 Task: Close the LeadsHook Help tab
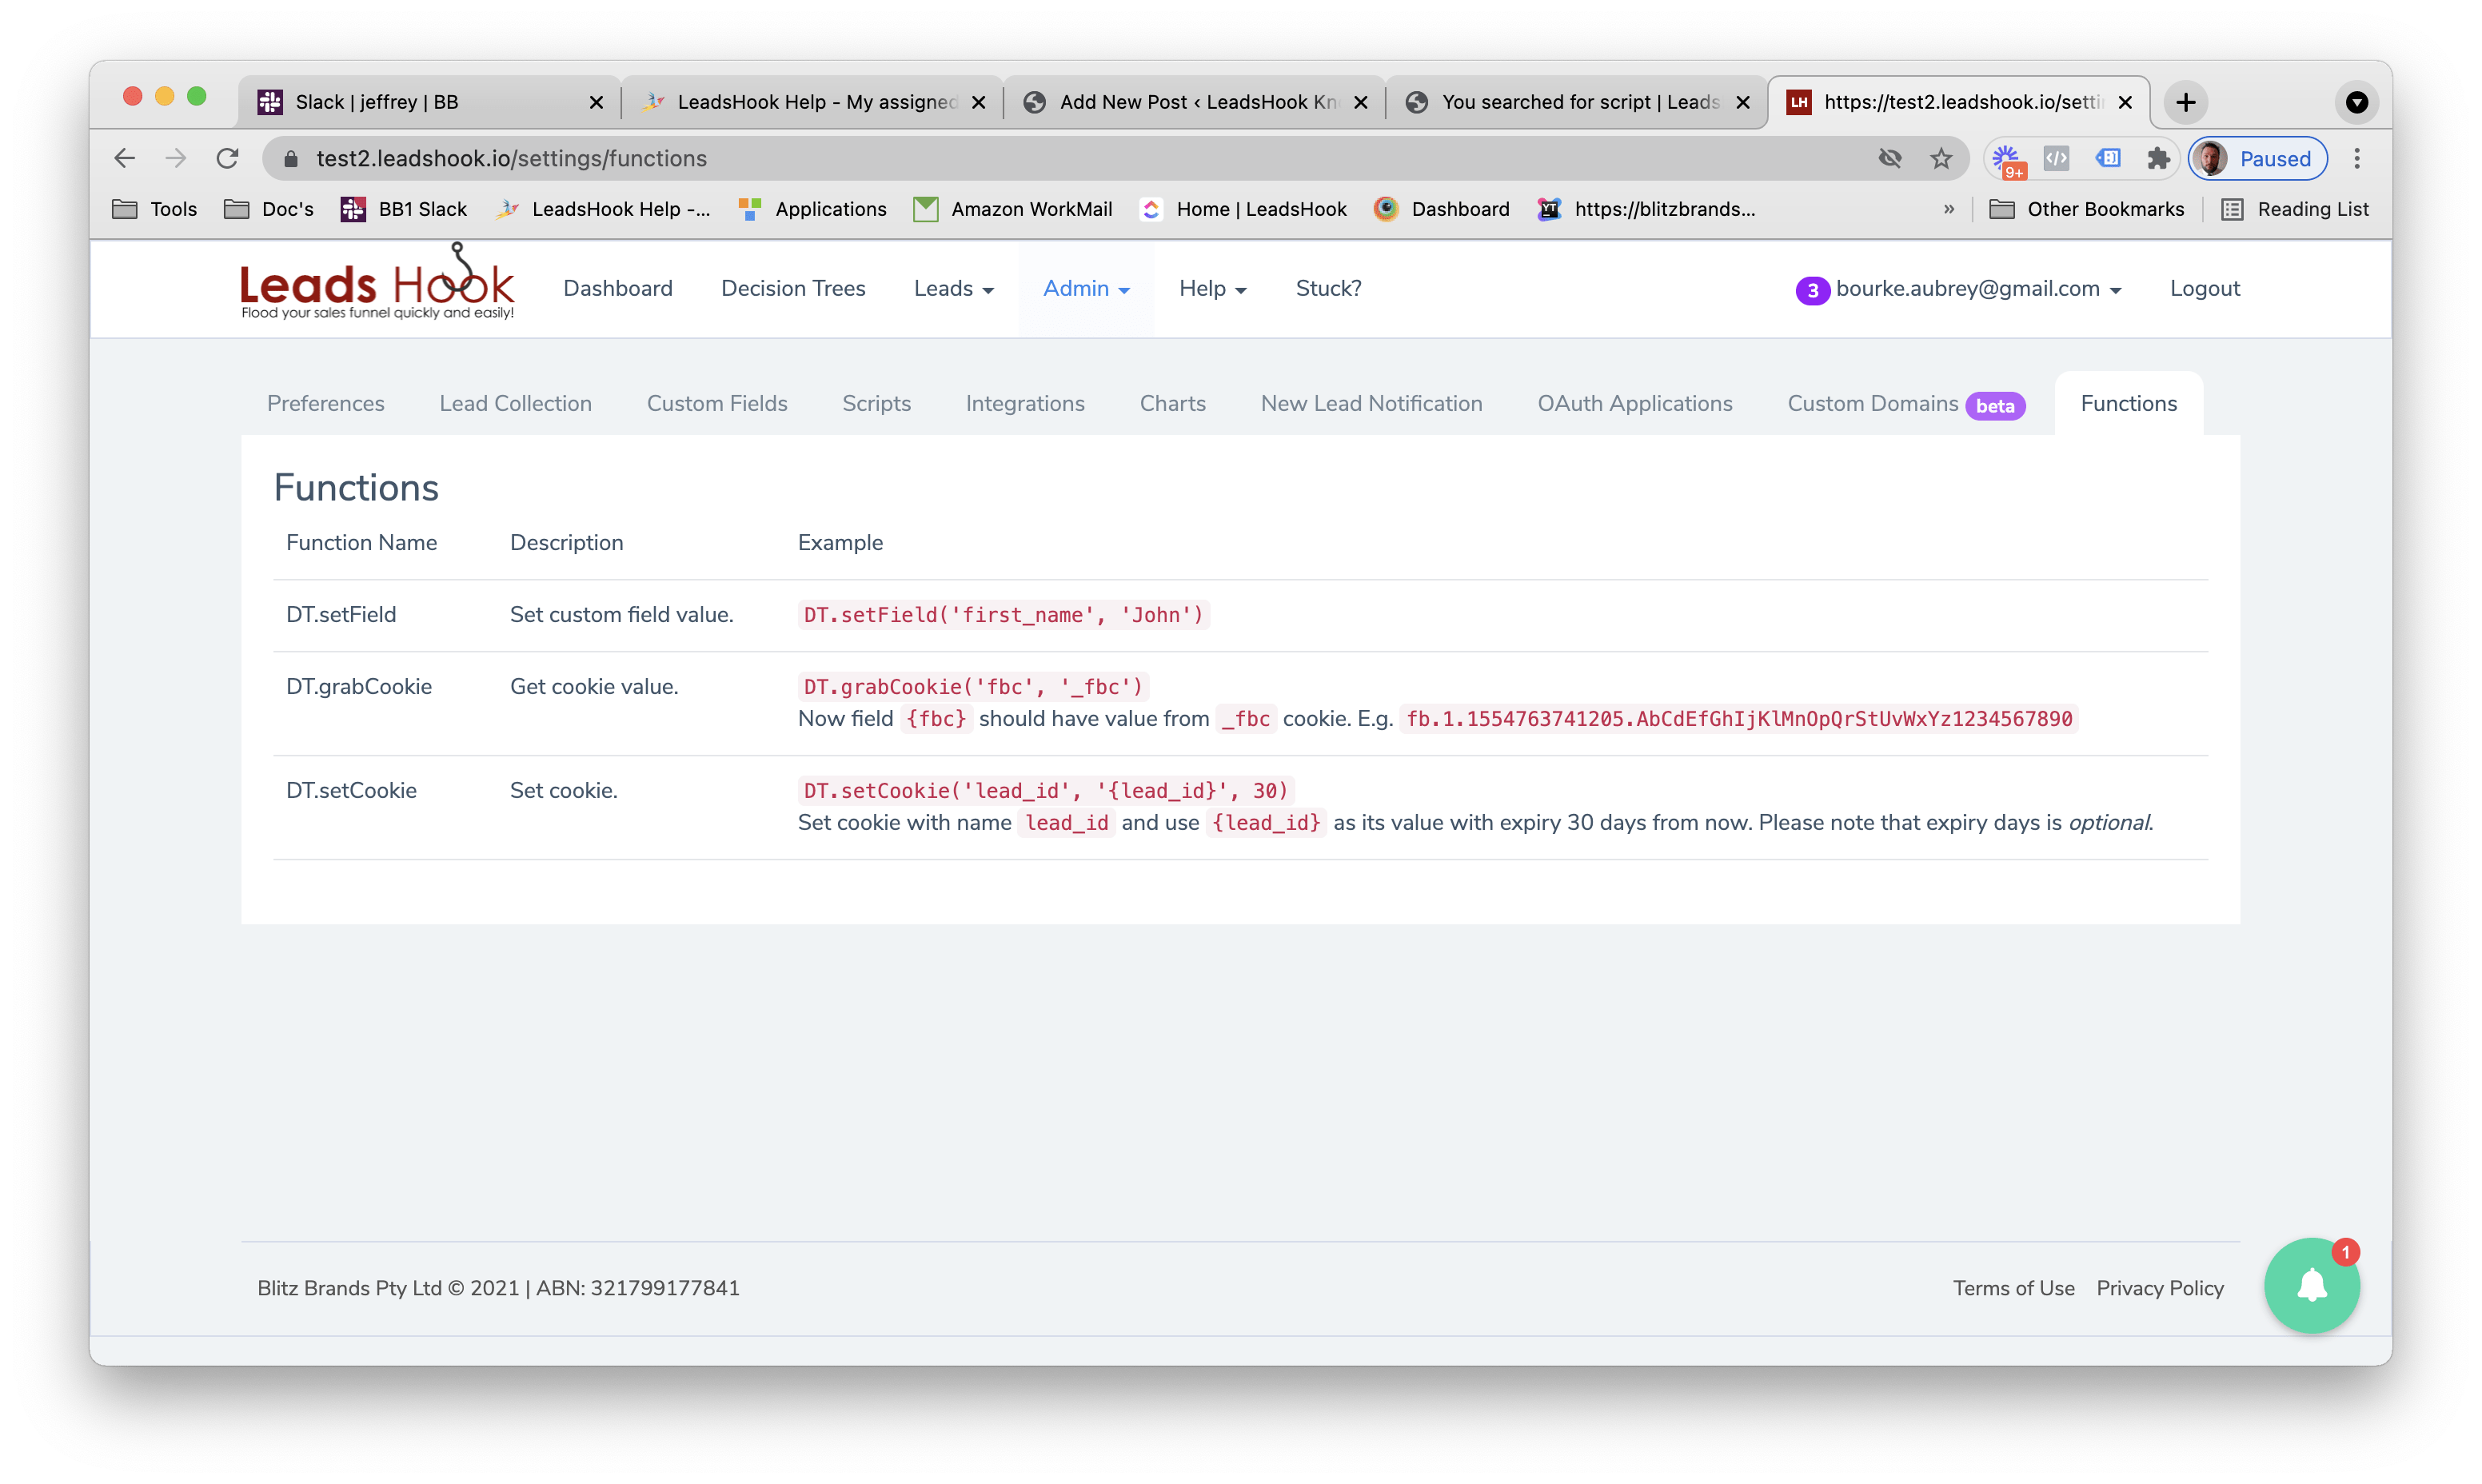(978, 102)
